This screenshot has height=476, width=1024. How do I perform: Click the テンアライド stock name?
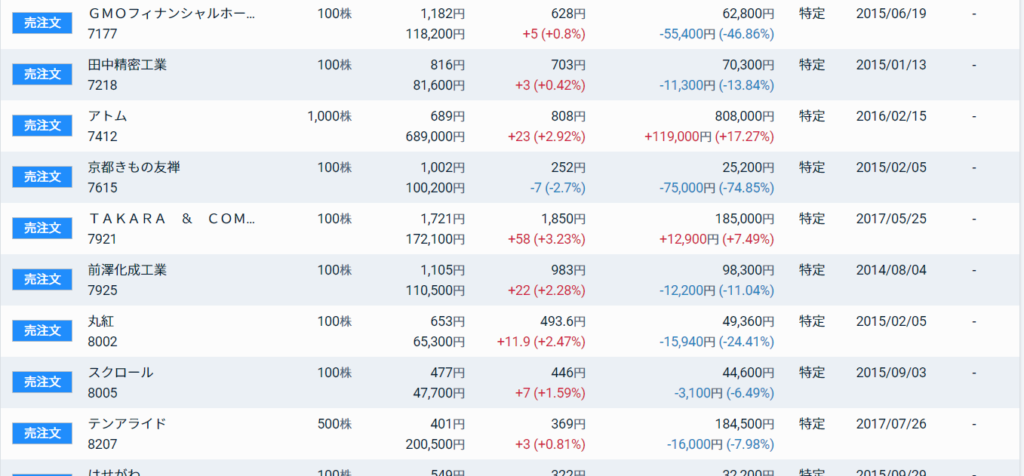[127, 423]
